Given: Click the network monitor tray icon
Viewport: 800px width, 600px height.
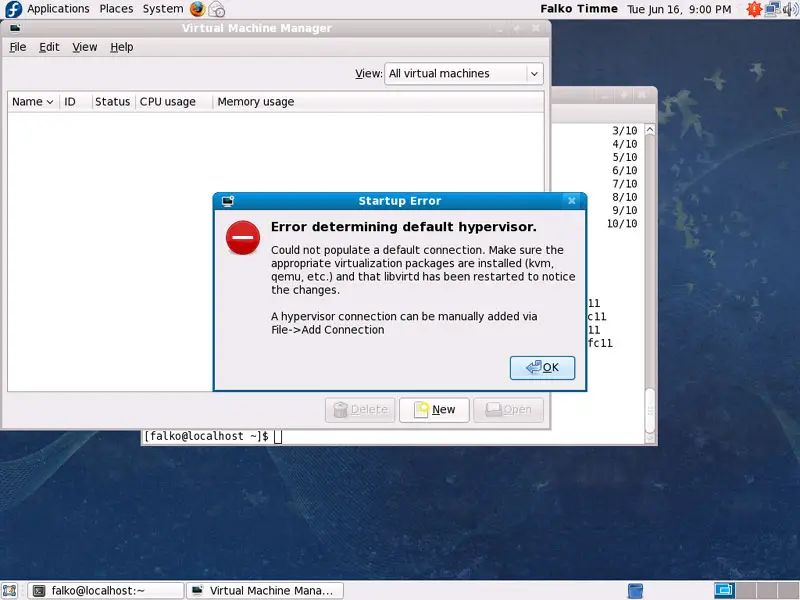Looking at the screenshot, I should point(772,9).
